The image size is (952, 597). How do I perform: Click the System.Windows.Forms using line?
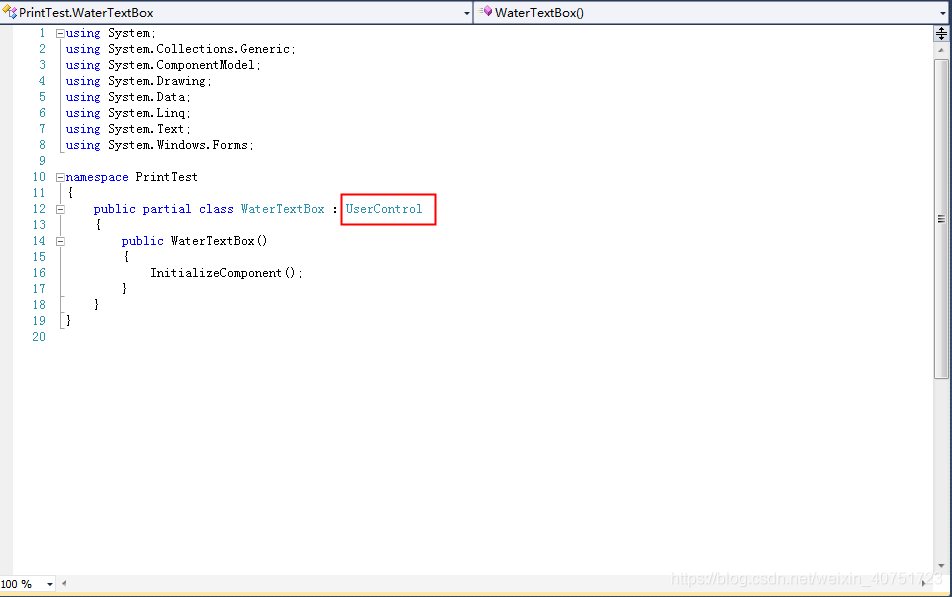click(160, 145)
